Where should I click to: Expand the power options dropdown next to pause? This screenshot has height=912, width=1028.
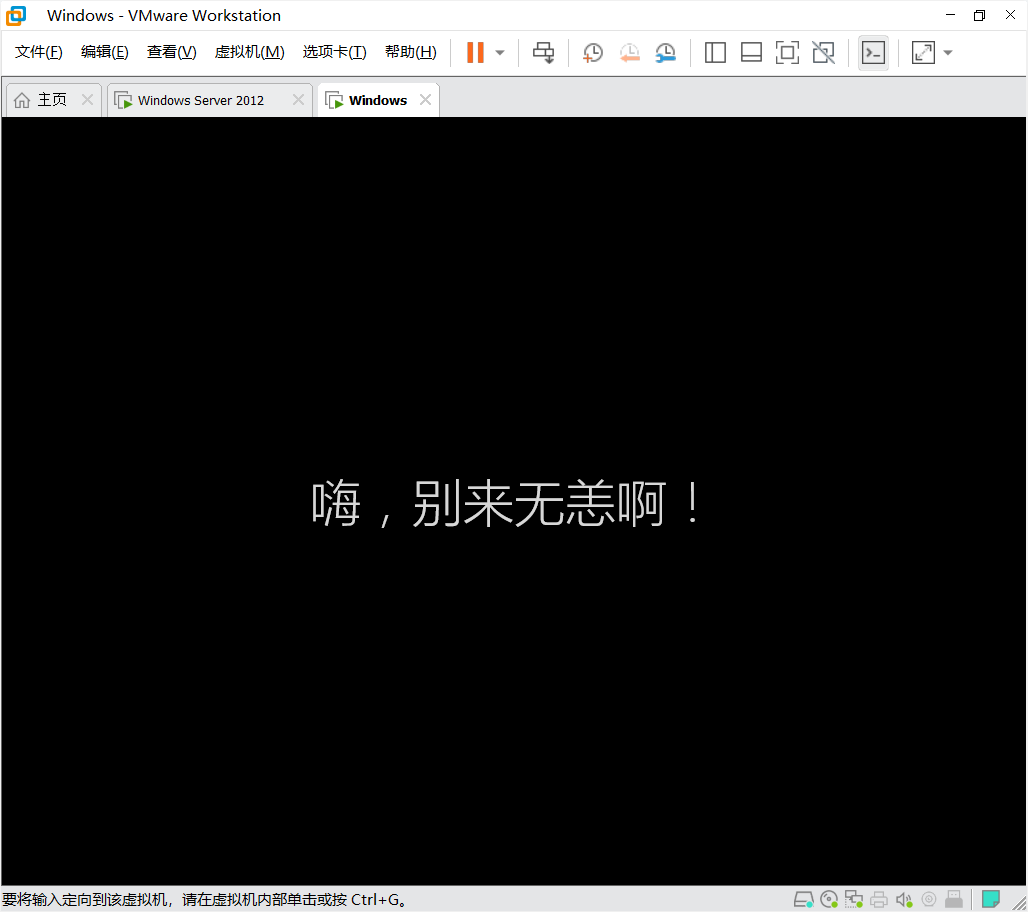click(x=500, y=53)
